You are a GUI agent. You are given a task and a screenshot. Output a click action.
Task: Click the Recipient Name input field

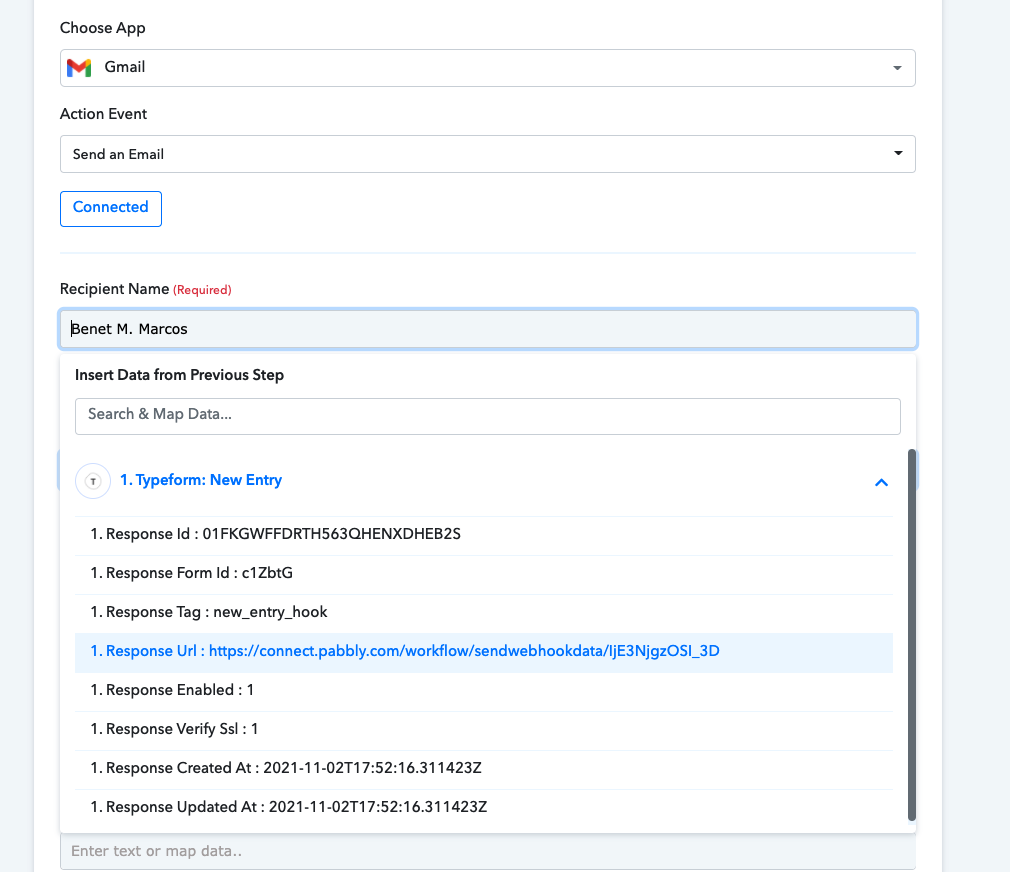[x=488, y=329]
